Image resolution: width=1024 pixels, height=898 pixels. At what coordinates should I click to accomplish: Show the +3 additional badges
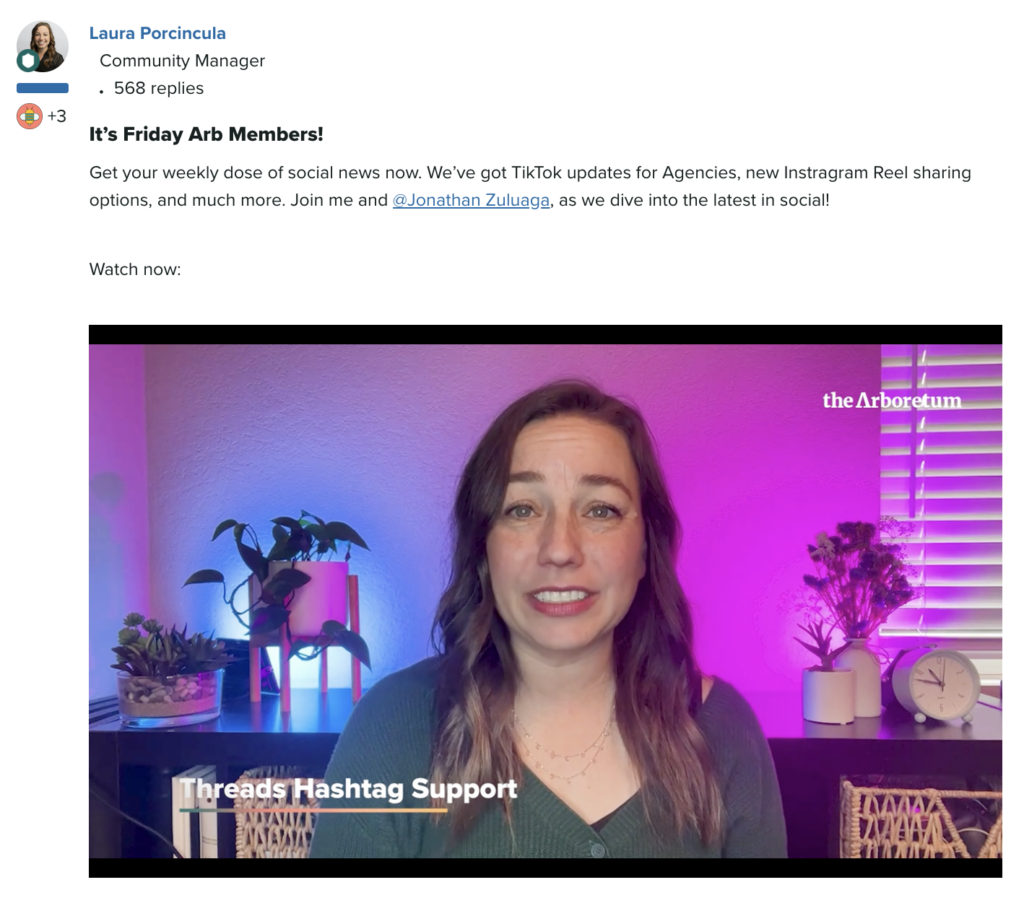57,116
